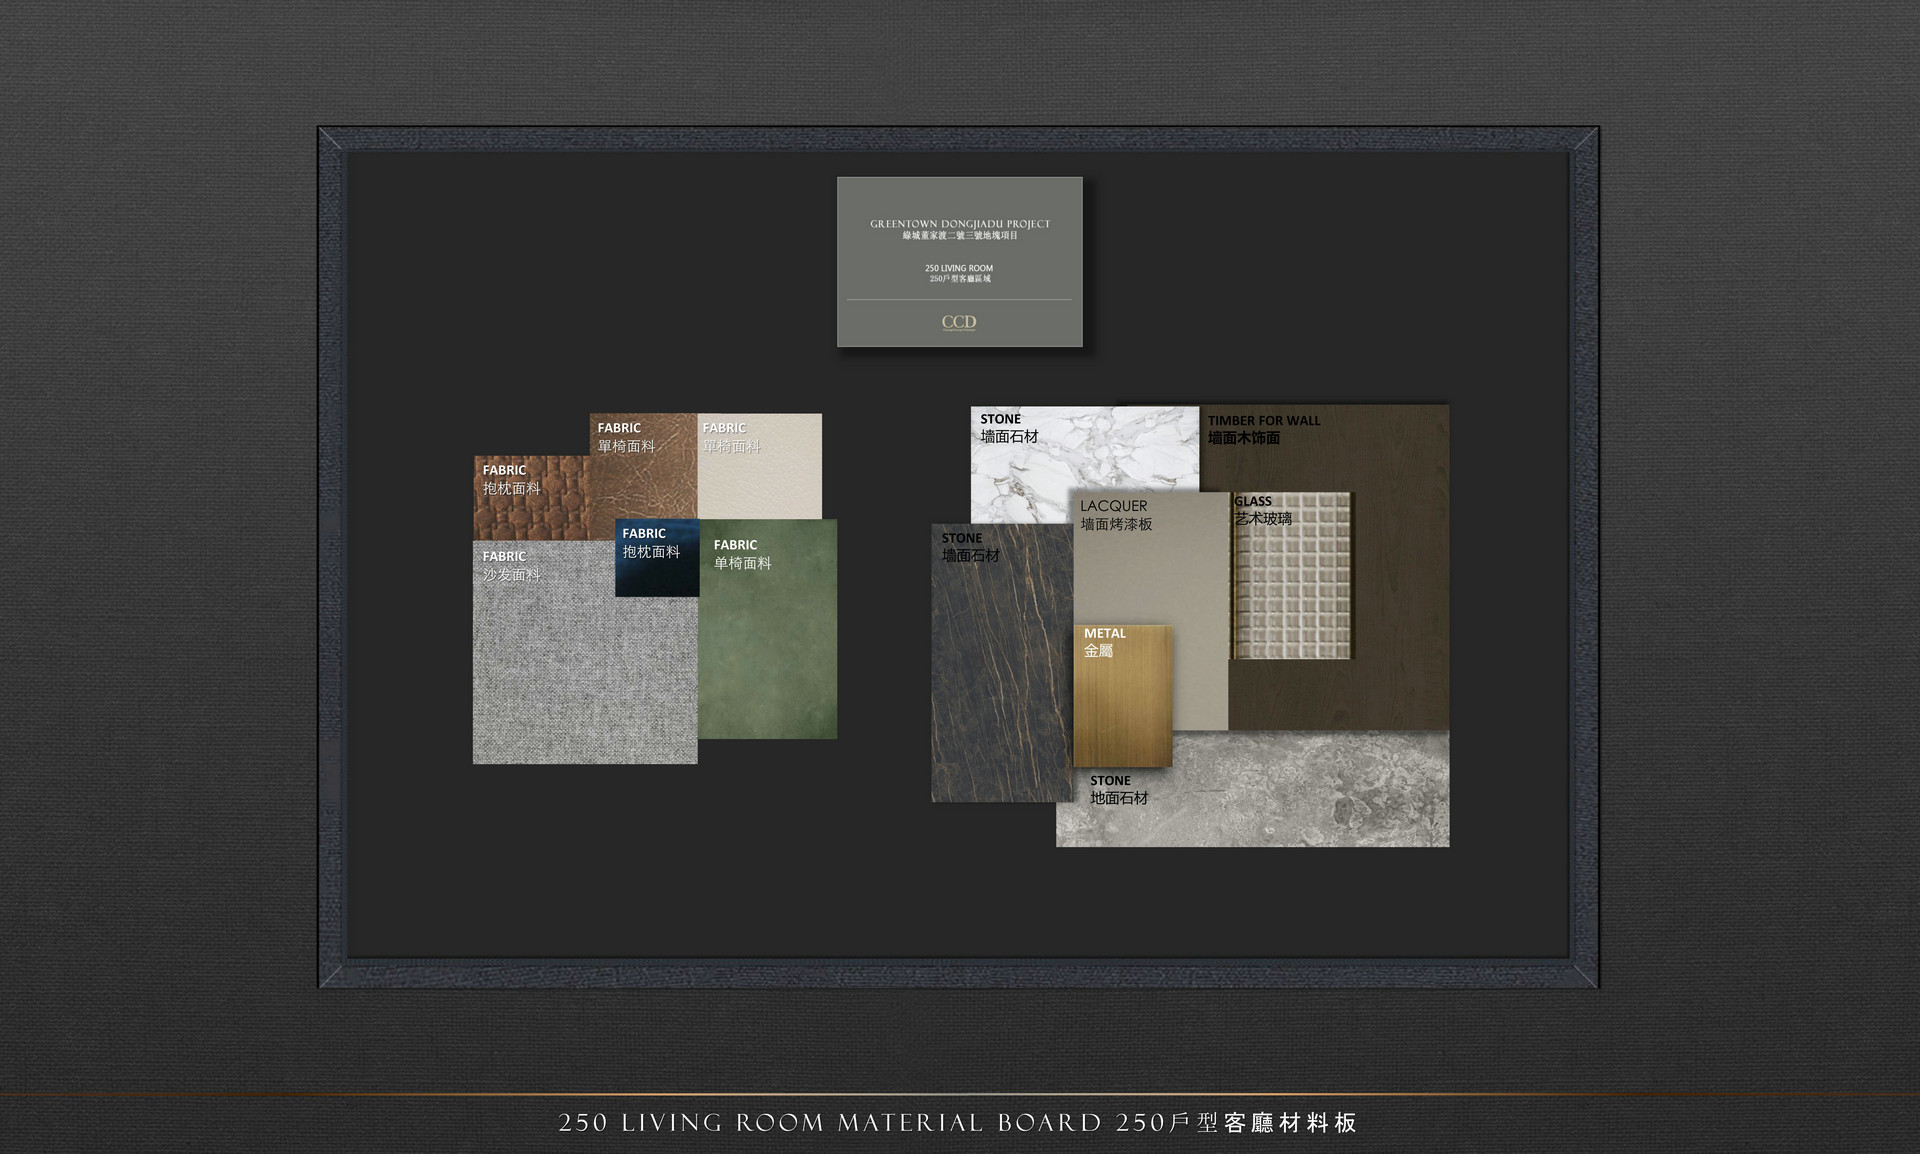
Task: Select the white marble wall stone swatch
Action: (x=1100, y=450)
